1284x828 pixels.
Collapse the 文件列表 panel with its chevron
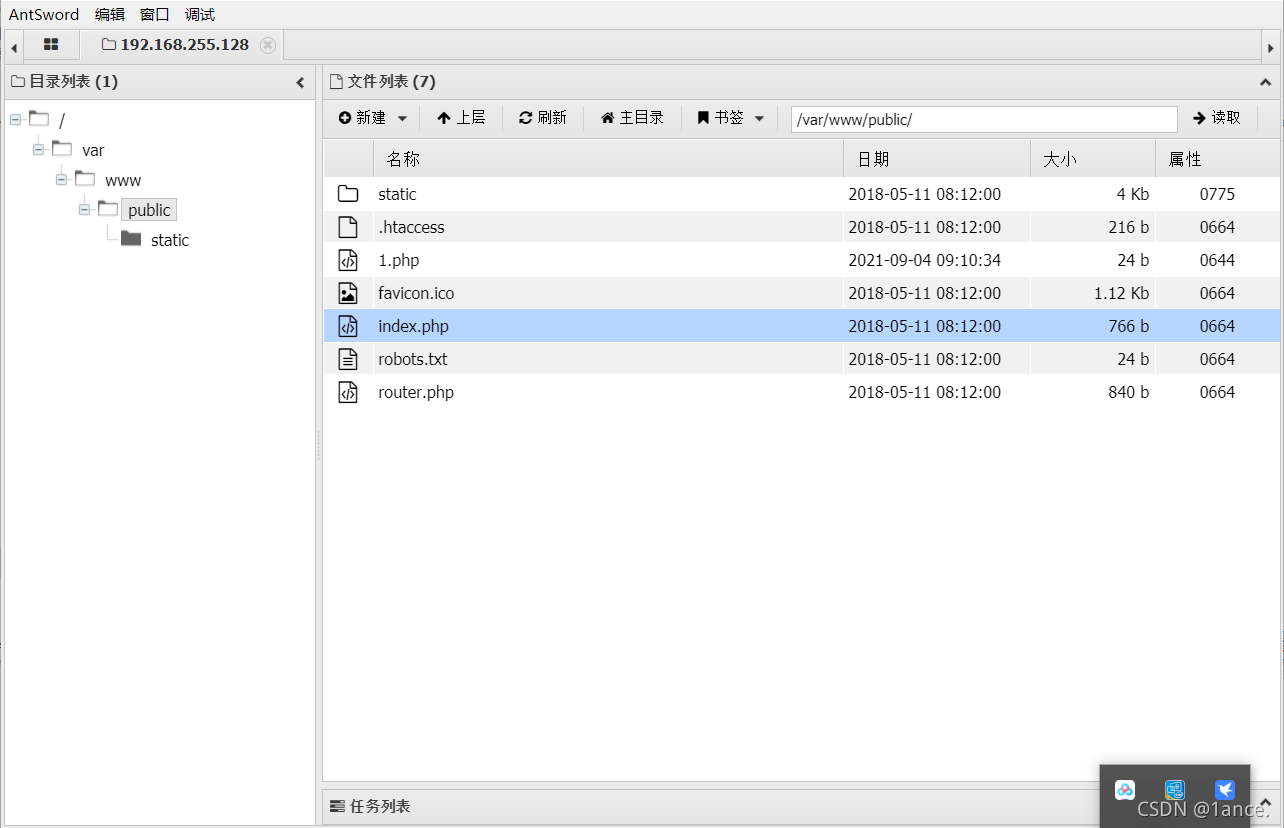coord(1265,82)
